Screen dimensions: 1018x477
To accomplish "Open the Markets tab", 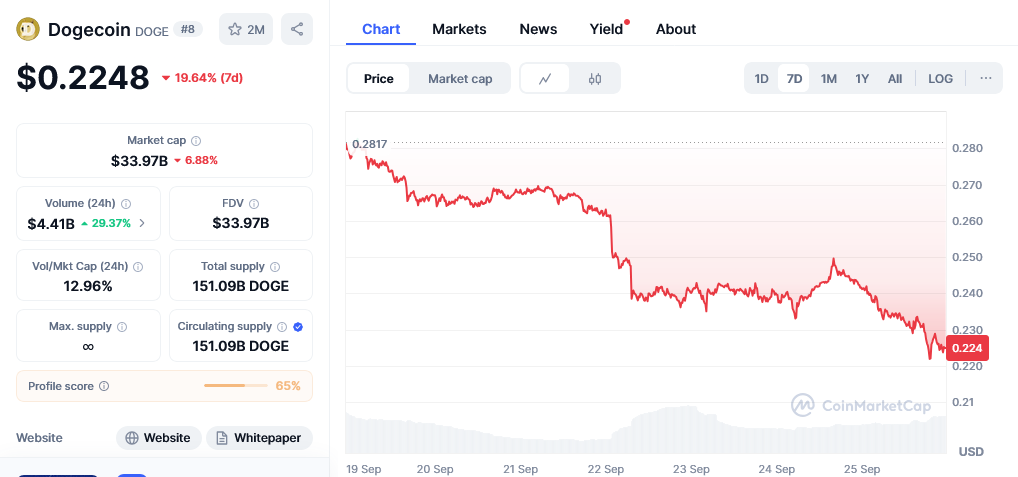I will tap(459, 29).
